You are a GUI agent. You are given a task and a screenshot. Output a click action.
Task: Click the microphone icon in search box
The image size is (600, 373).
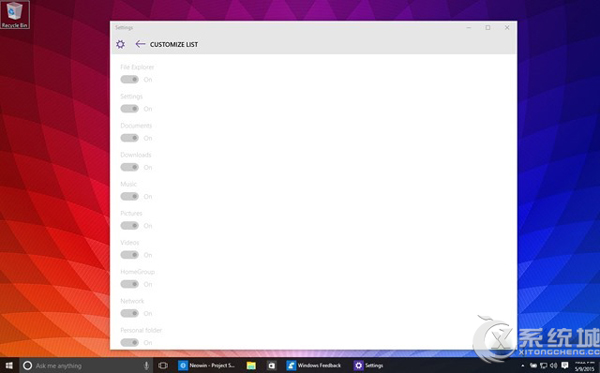tap(146, 365)
